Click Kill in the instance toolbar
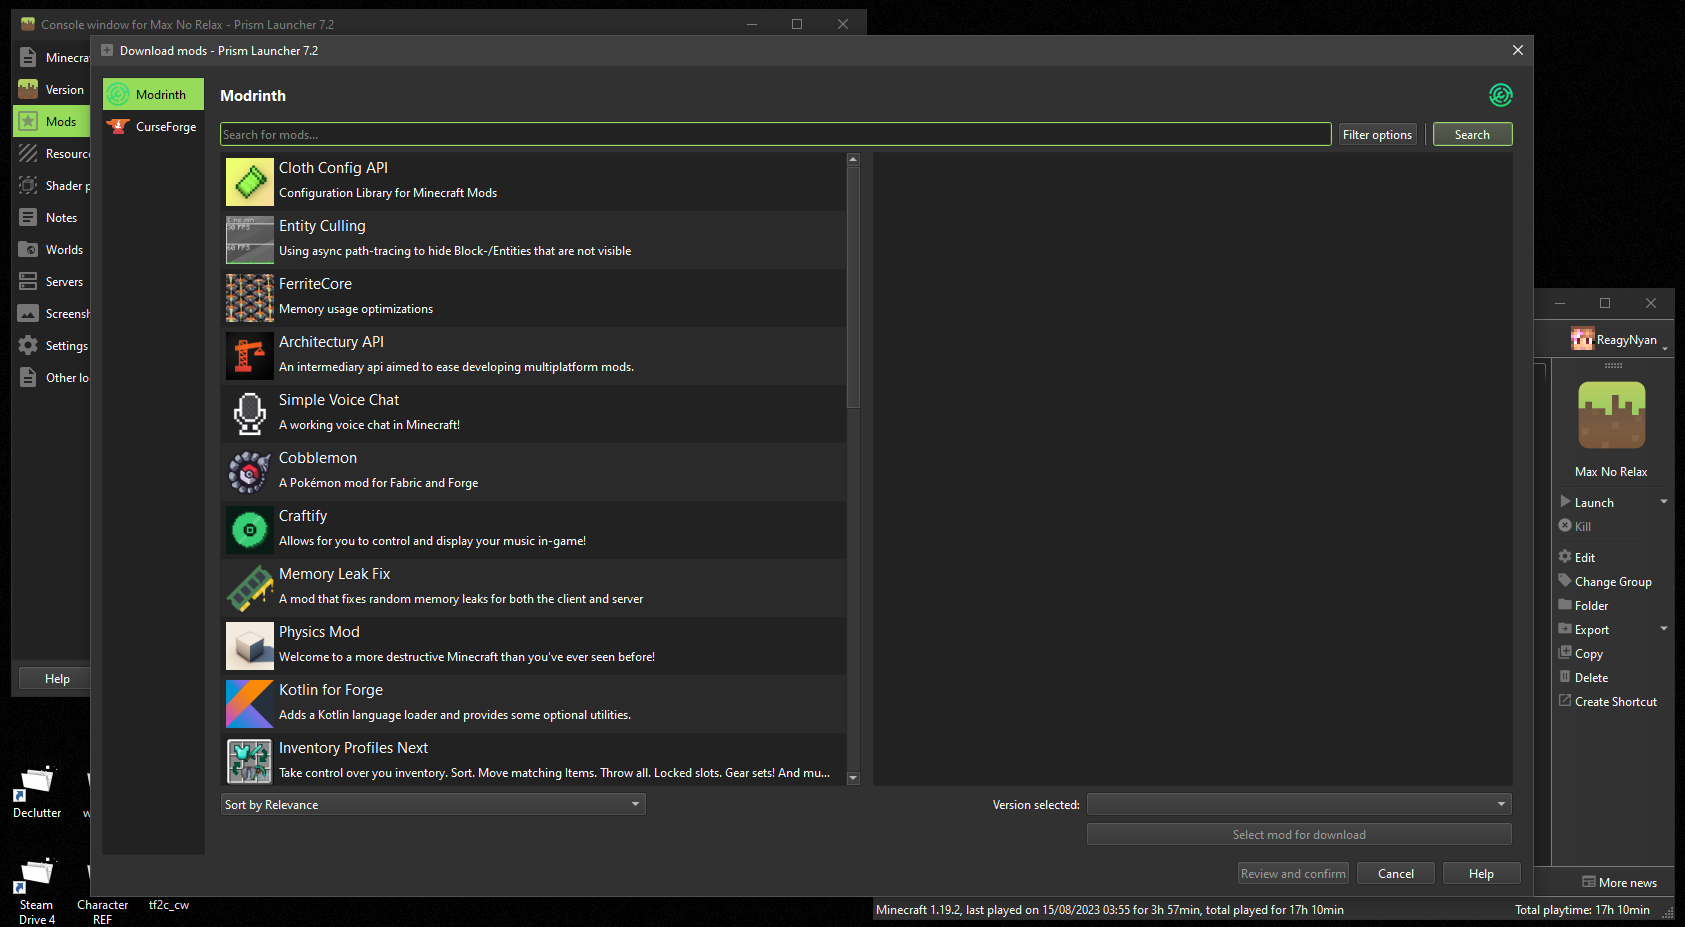The image size is (1685, 927). 1575,526
